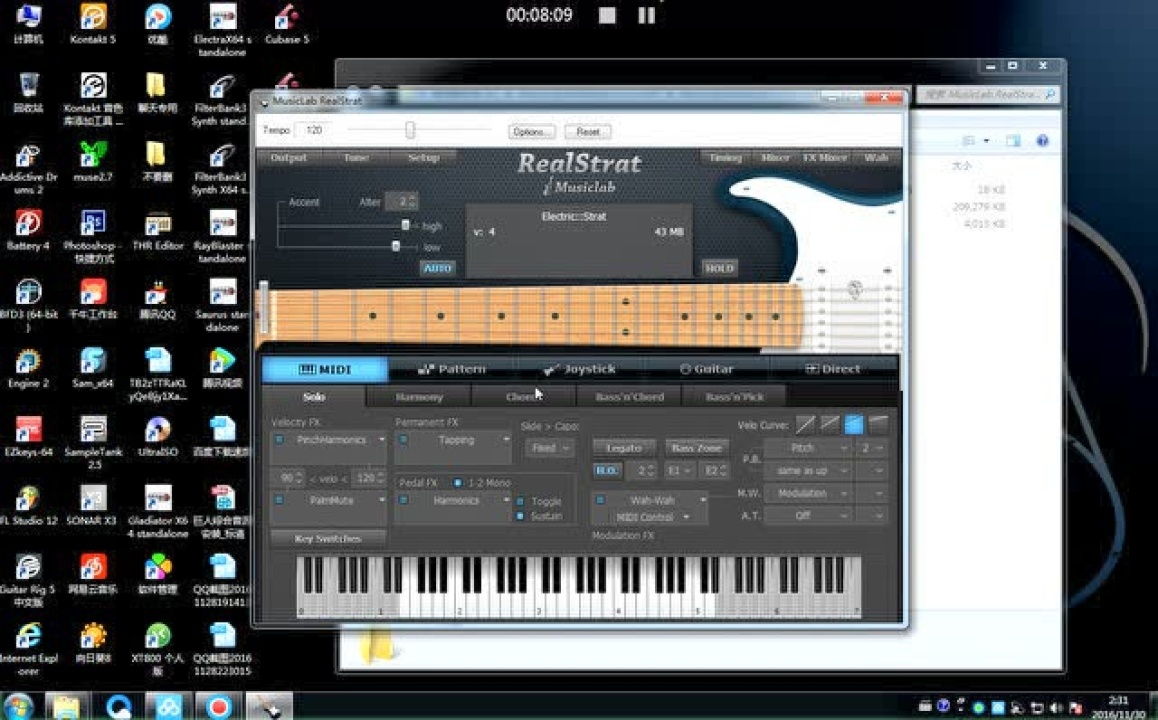Open the Key Switches panel
The height and width of the screenshot is (720, 1158).
click(x=328, y=538)
